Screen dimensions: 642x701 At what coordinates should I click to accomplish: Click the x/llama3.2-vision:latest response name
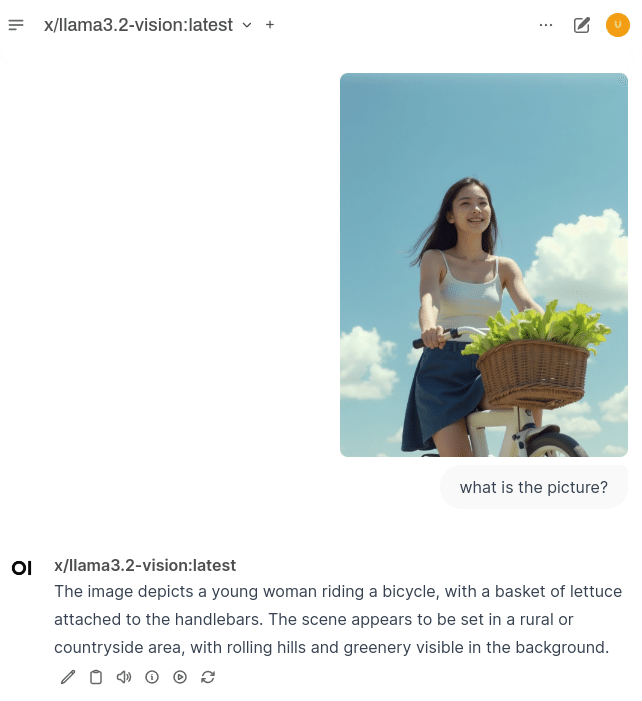[x=145, y=565]
